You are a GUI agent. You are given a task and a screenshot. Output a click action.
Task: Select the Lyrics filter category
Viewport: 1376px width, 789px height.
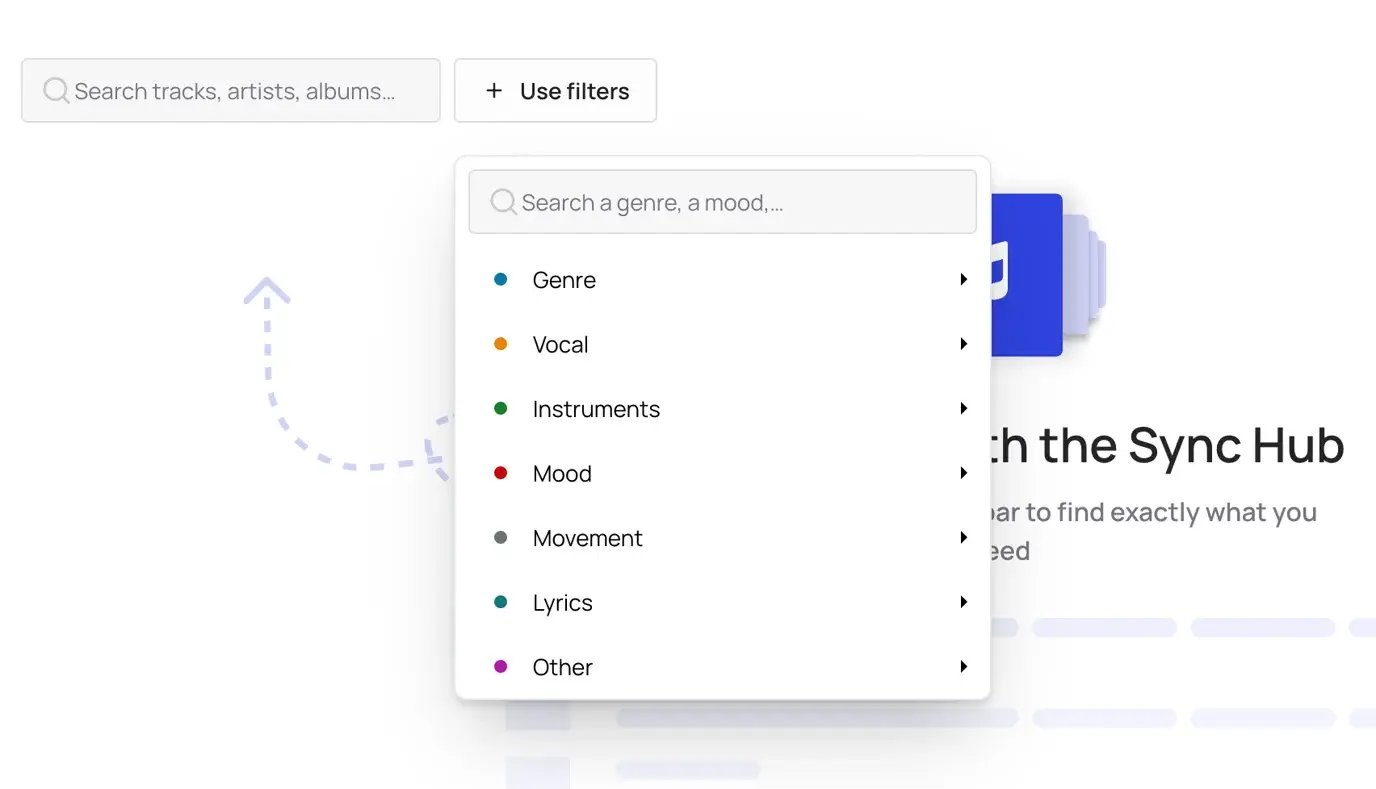coord(722,603)
